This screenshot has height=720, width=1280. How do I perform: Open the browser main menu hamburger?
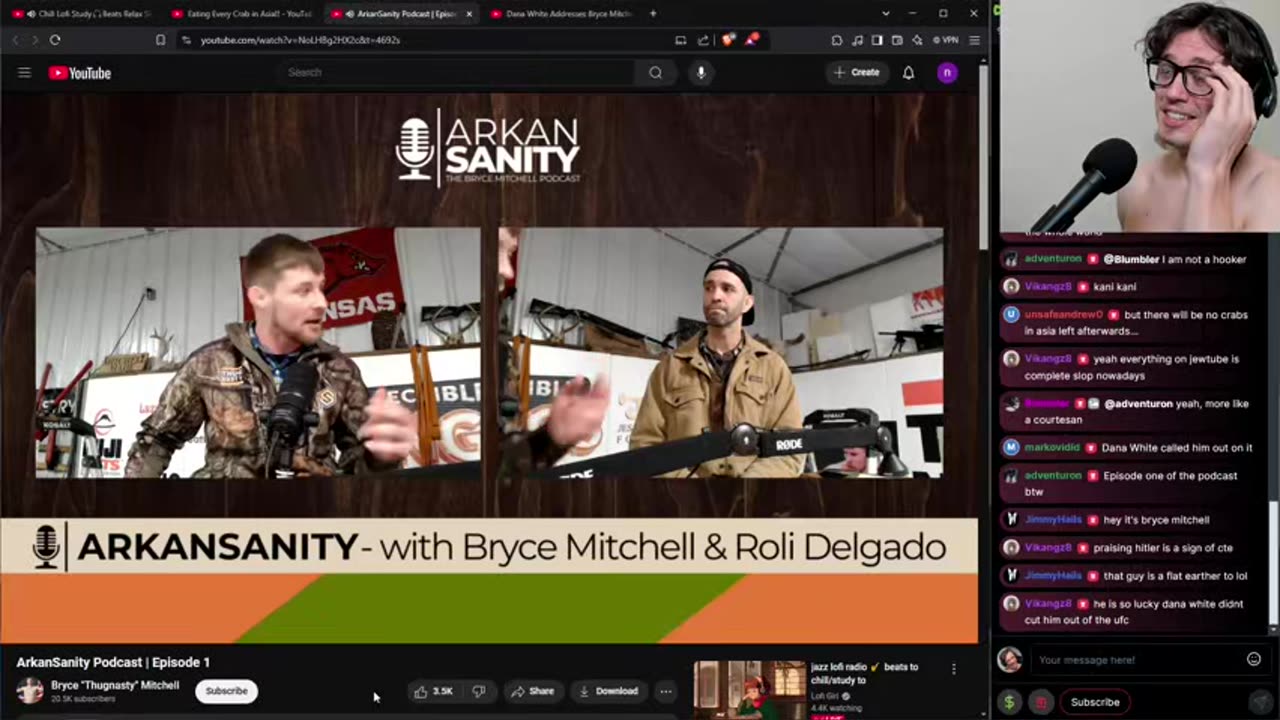point(974,40)
